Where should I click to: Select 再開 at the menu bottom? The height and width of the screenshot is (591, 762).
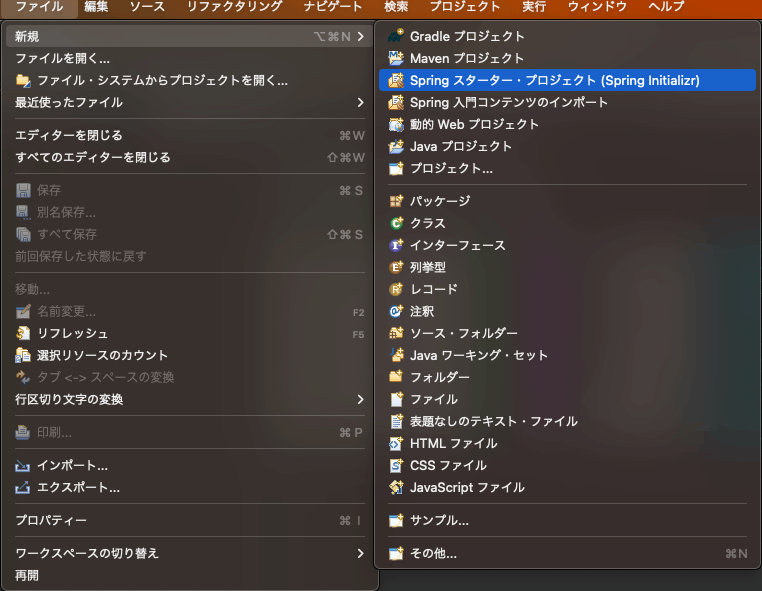pyautogui.click(x=190, y=575)
